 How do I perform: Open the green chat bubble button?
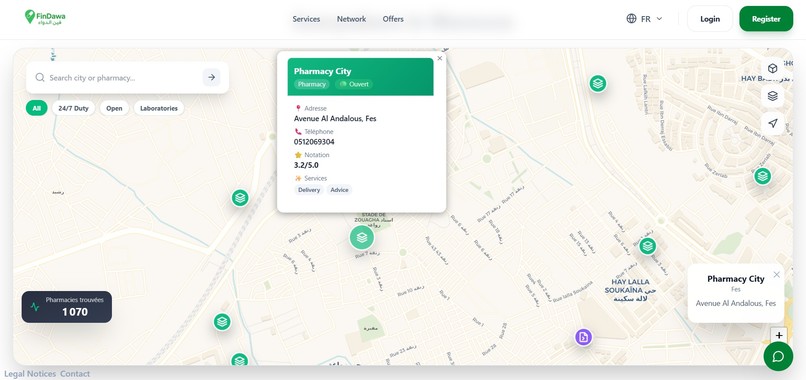[778, 356]
